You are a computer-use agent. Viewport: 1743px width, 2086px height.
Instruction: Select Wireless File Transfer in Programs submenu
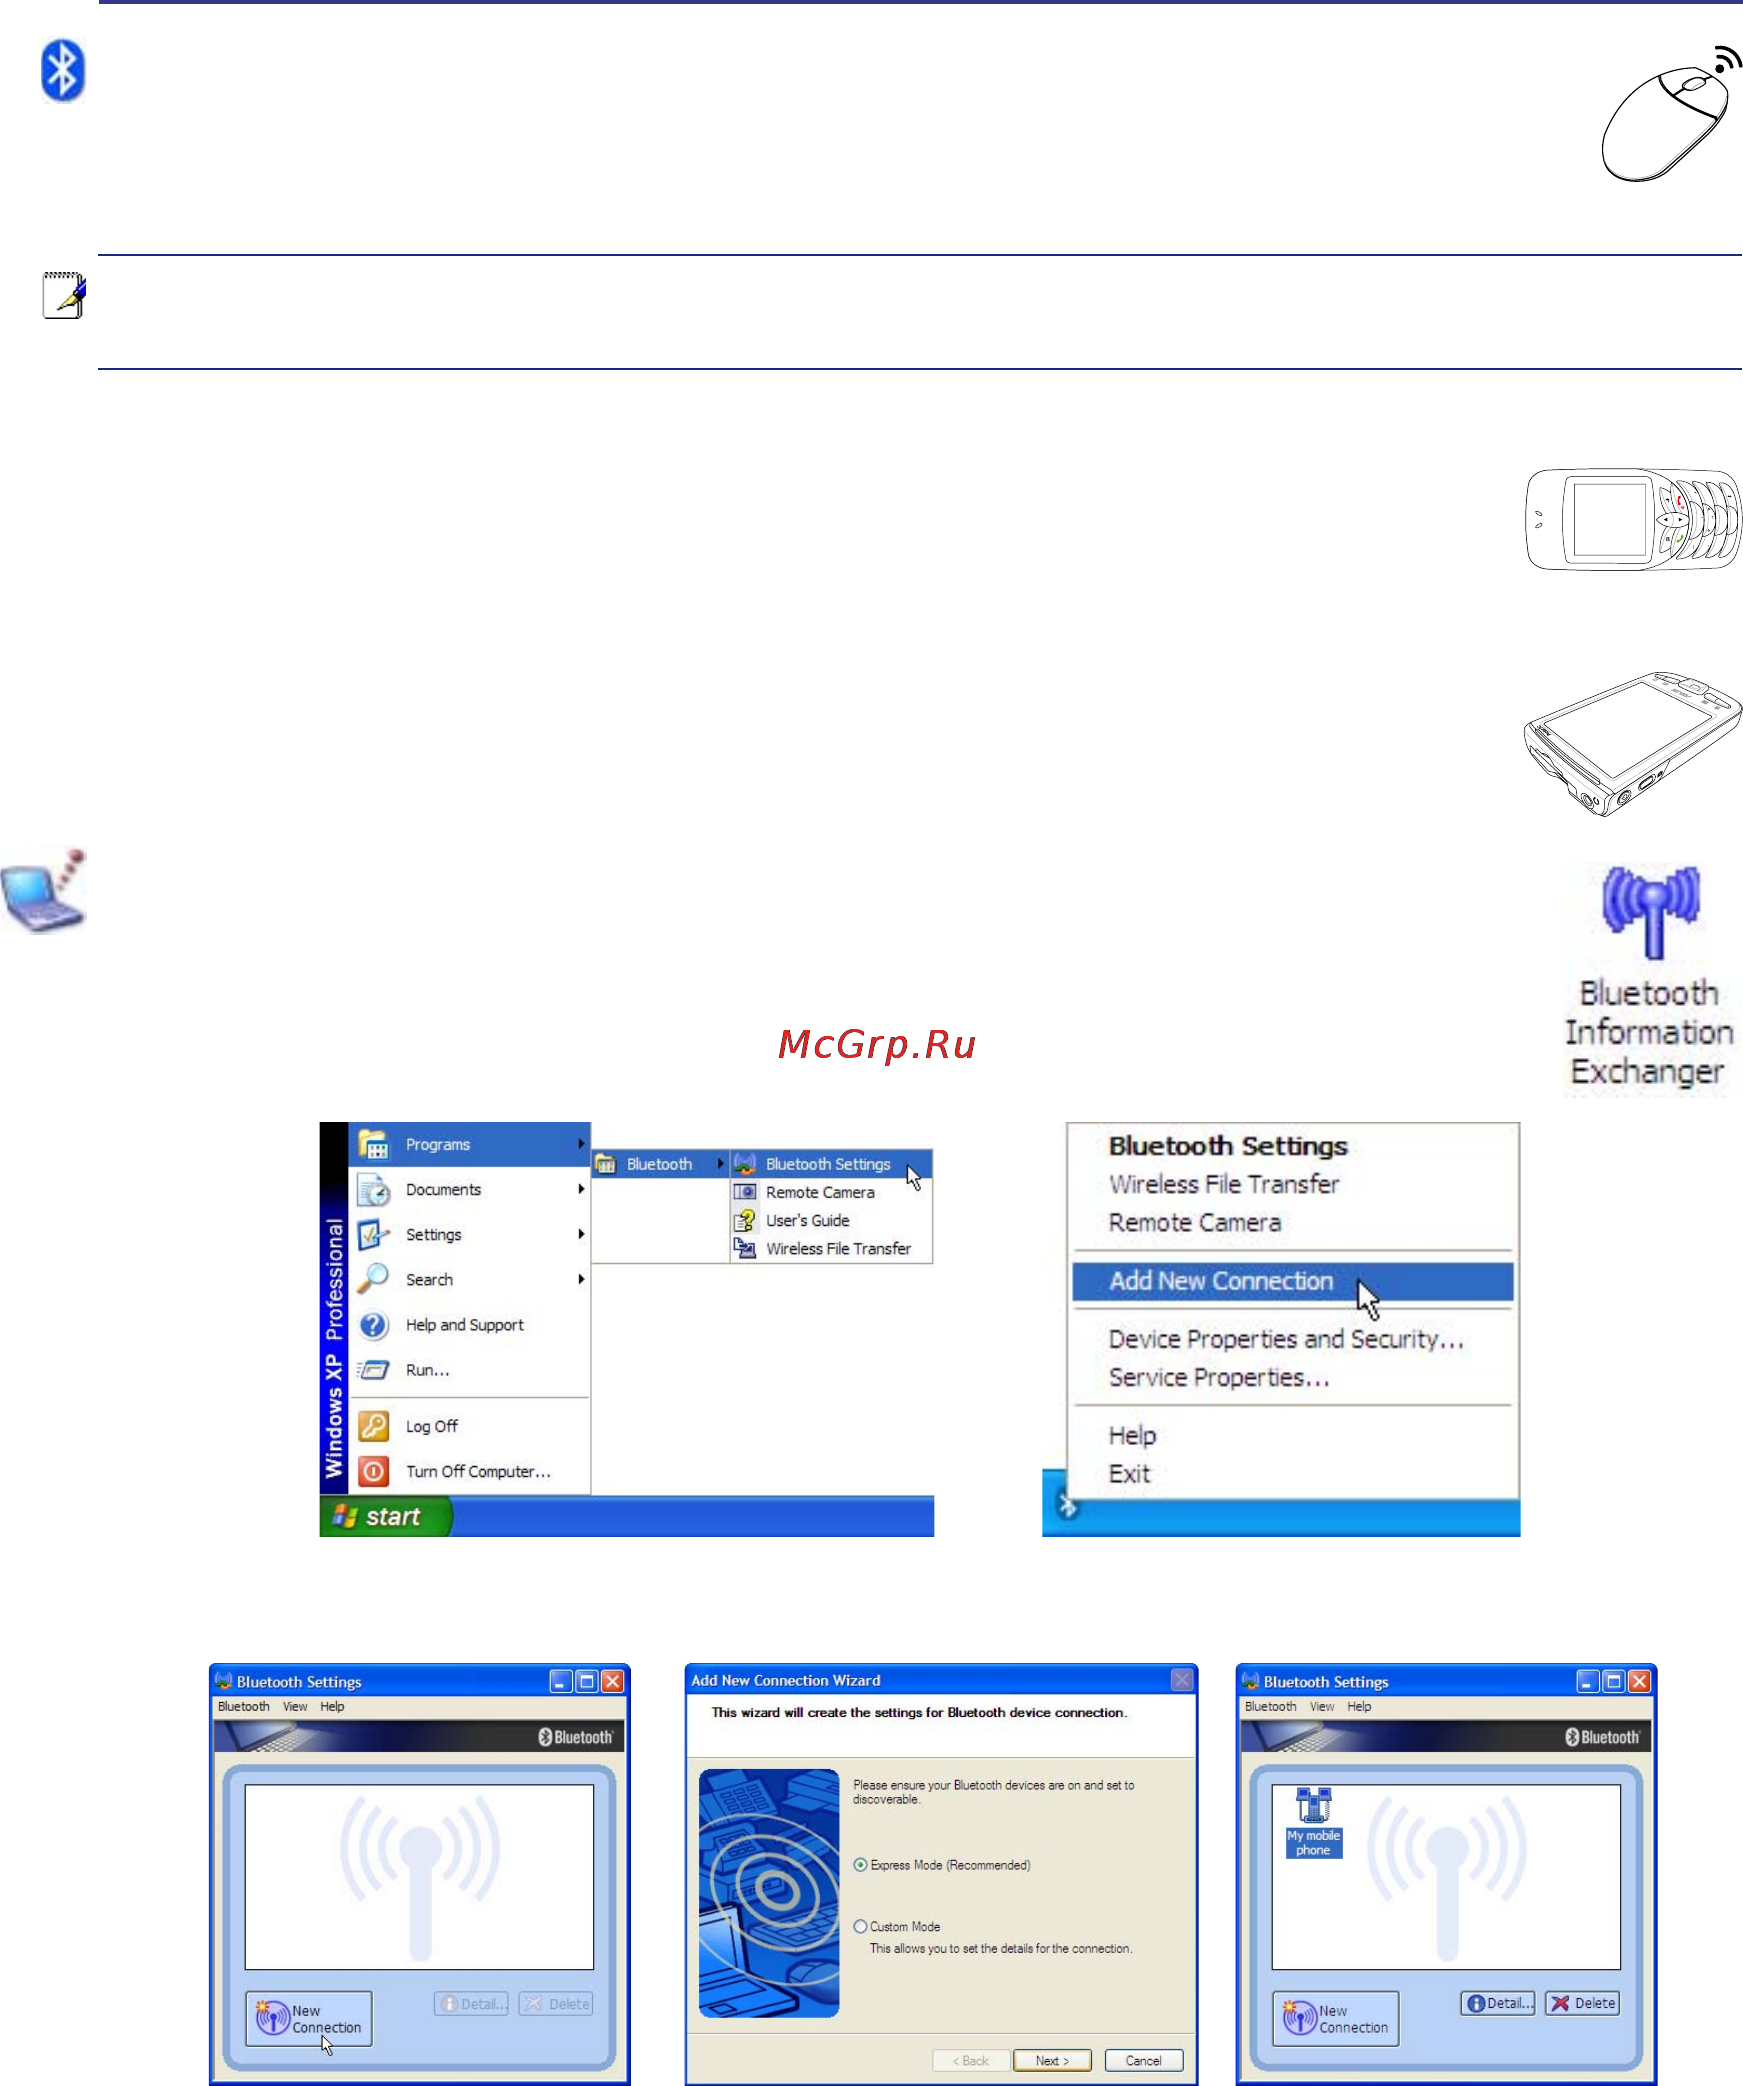point(831,1248)
